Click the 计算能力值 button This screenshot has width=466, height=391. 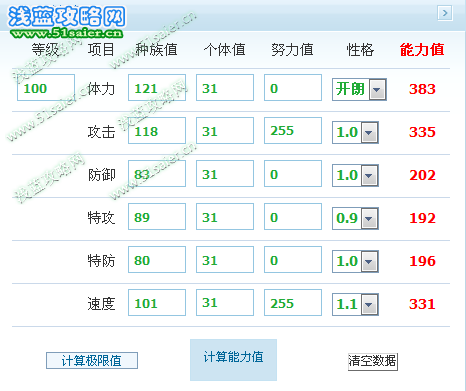click(x=233, y=360)
